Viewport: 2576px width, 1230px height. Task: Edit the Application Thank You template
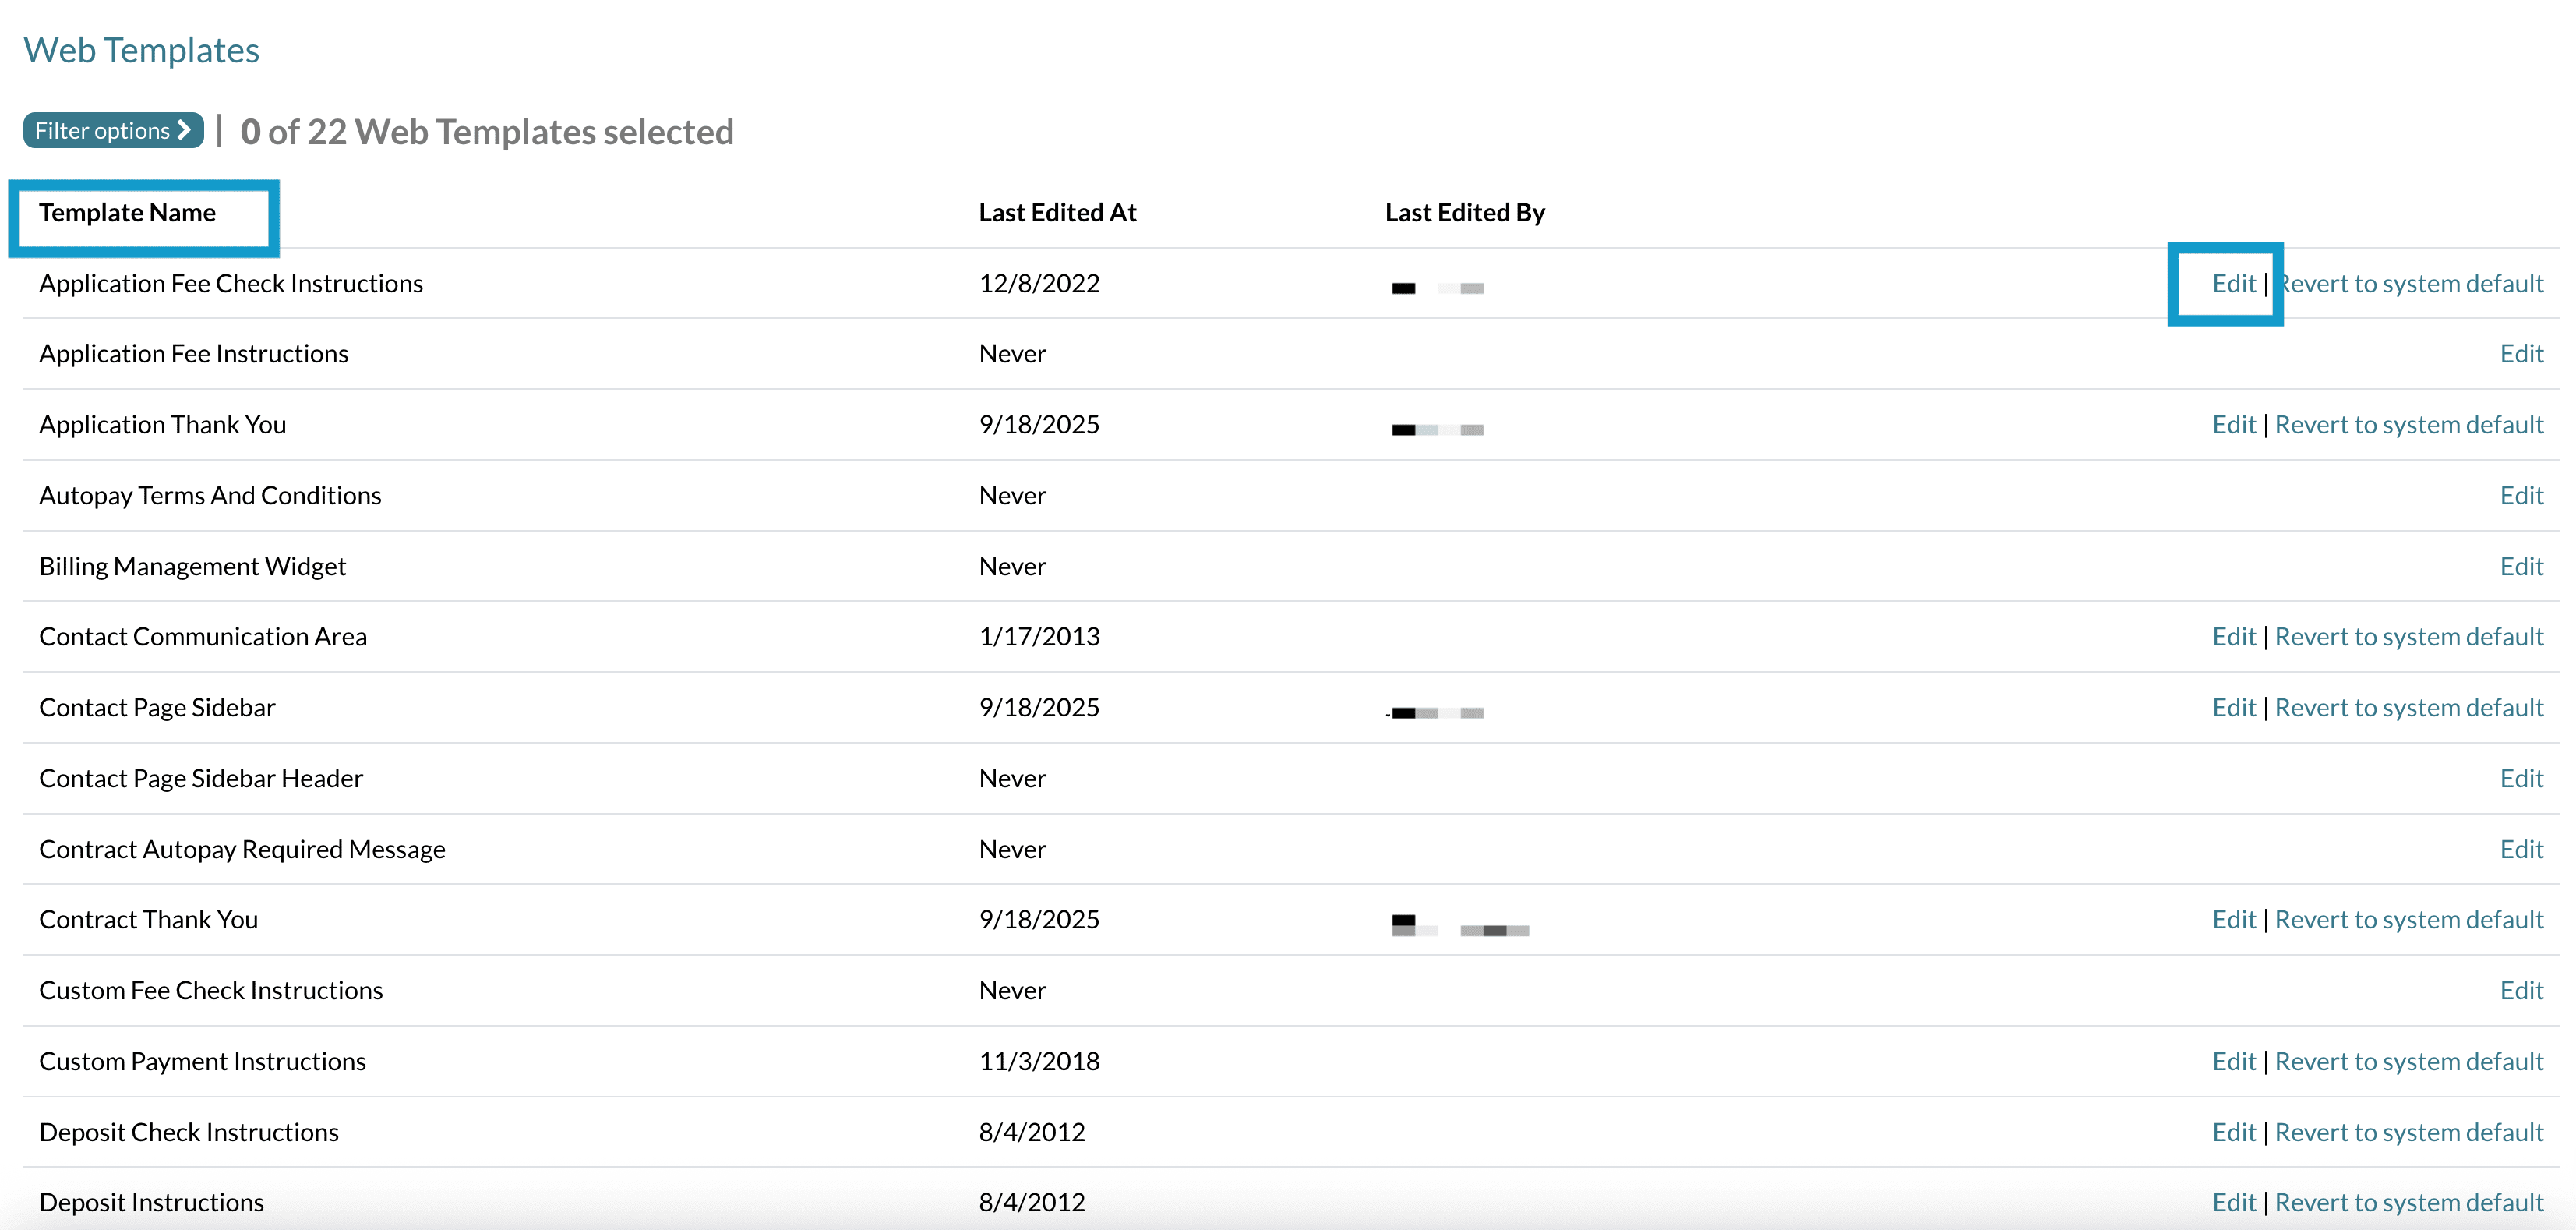pyautogui.click(x=2234, y=424)
